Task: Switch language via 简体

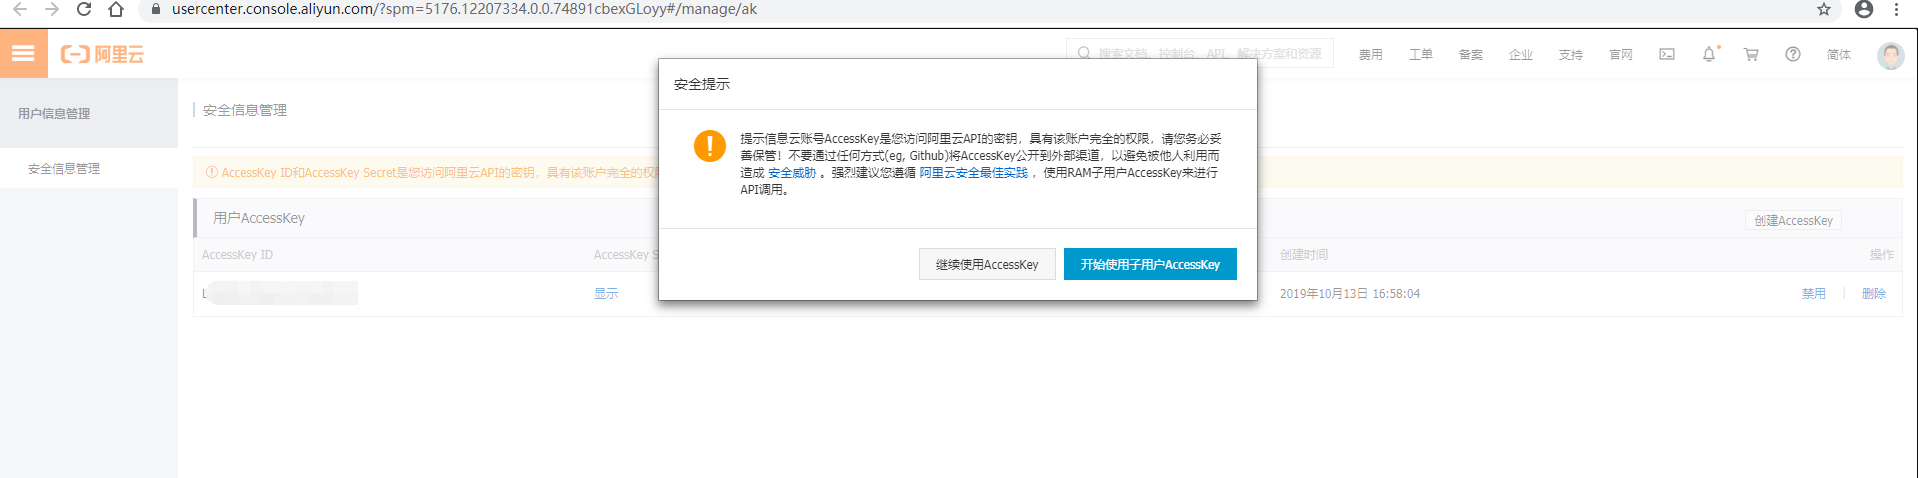Action: 1839,55
